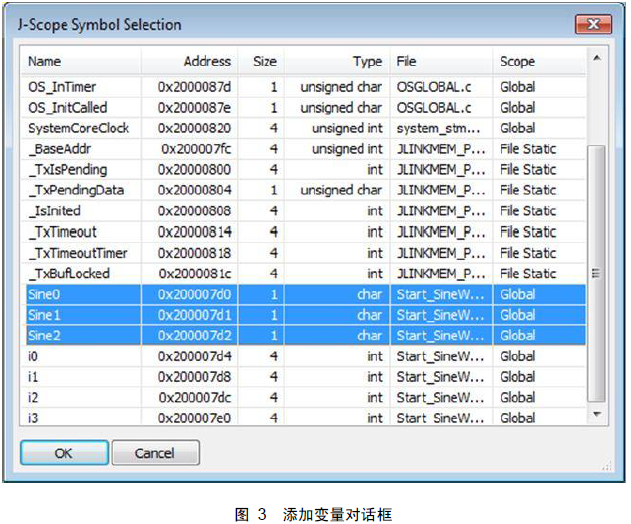Select the Sine1 symbol row

[303, 315]
